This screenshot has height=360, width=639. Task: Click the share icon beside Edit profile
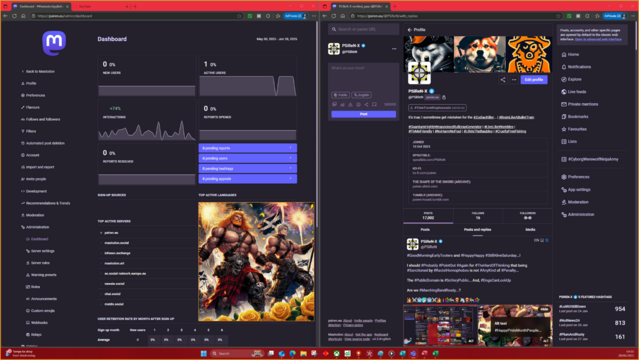(502, 80)
